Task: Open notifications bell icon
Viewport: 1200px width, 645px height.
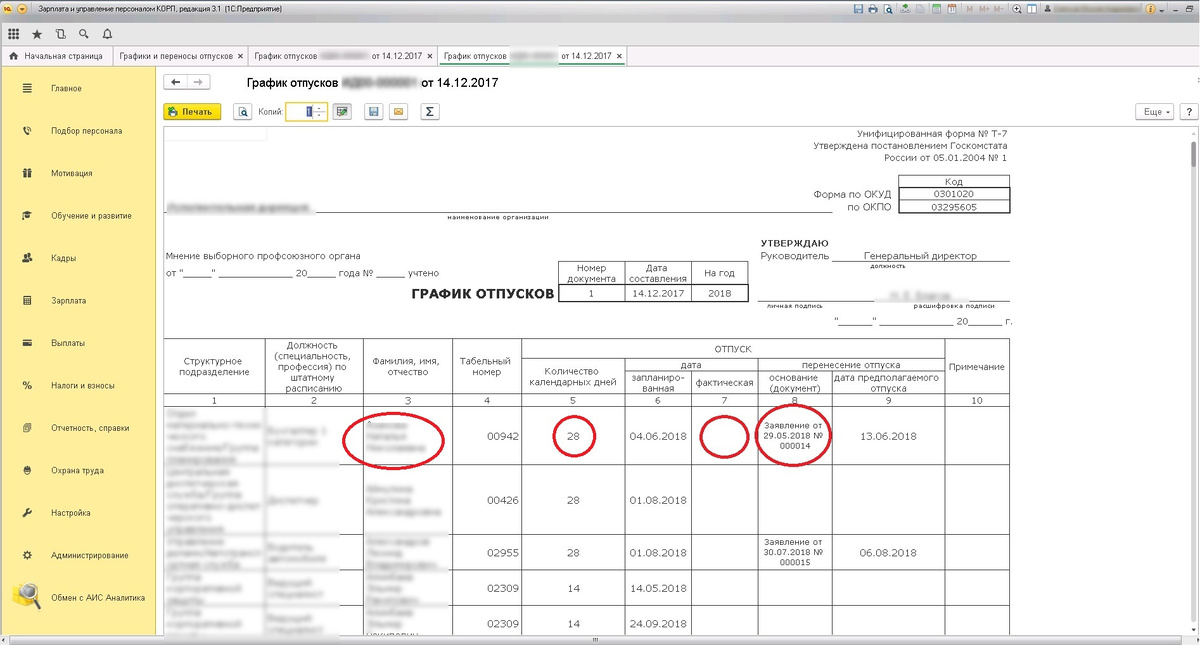Action: pos(107,34)
